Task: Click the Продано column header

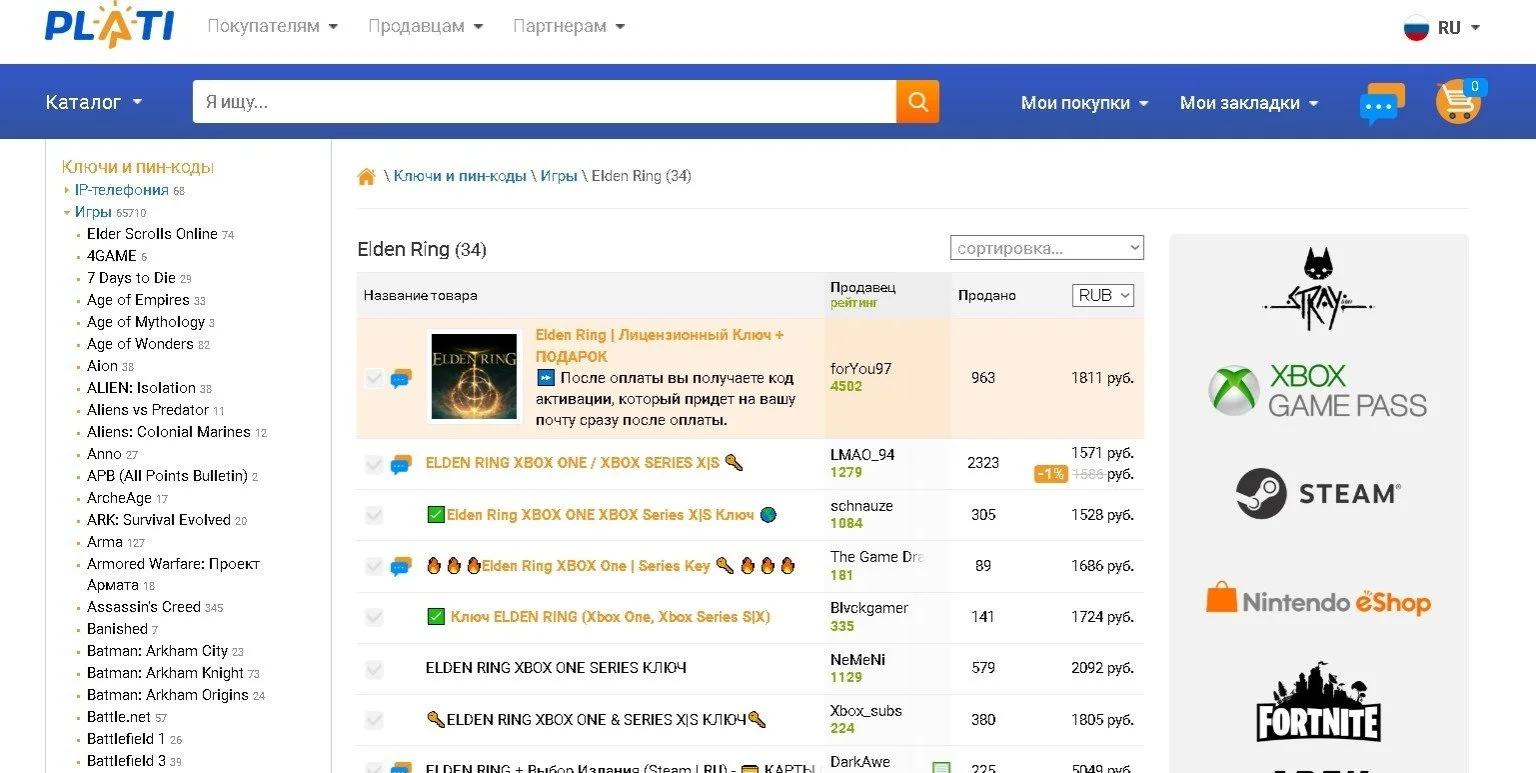Action: tap(986, 295)
